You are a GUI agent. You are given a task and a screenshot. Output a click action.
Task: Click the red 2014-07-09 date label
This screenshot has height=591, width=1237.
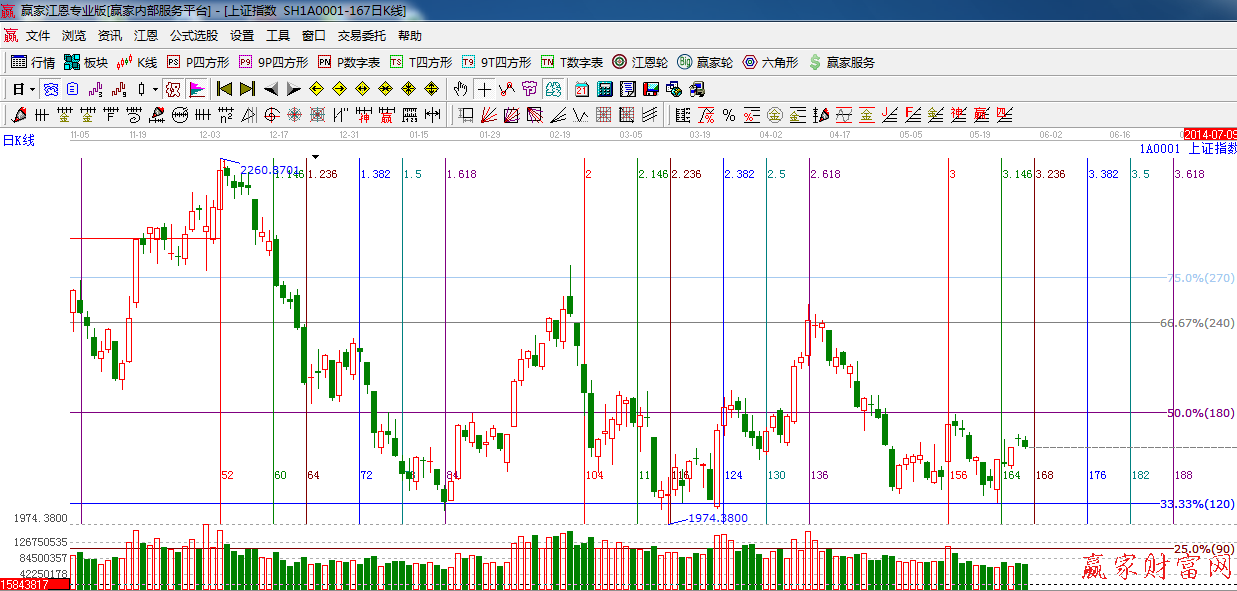point(1209,134)
